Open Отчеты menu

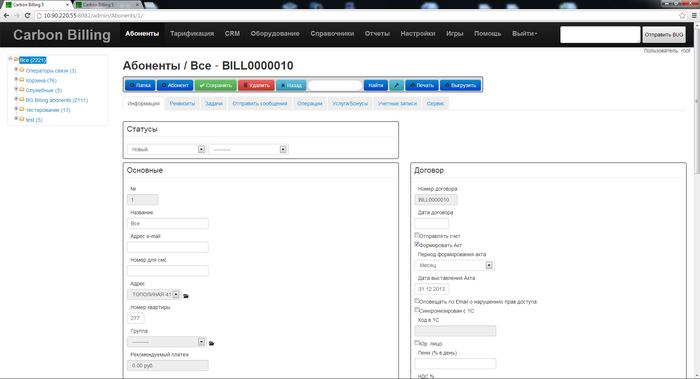coord(377,33)
